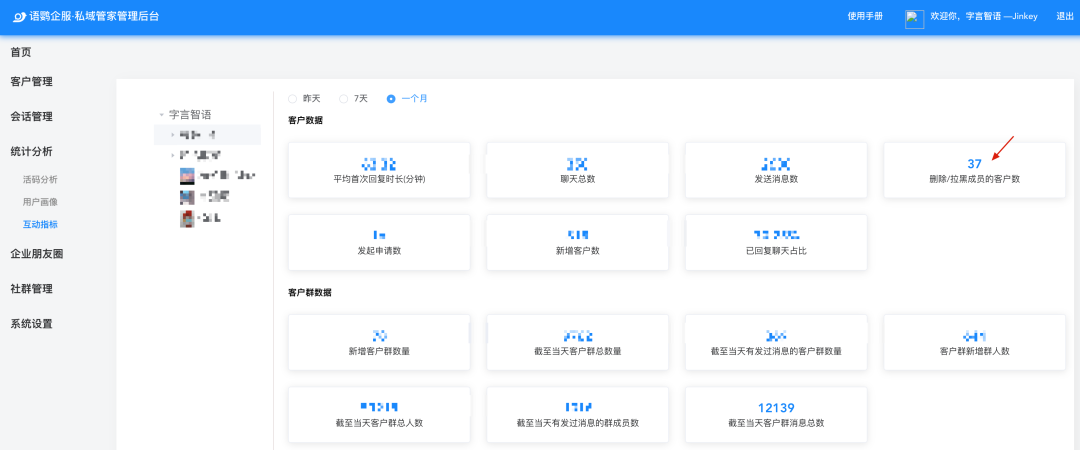The image size is (1080, 450).
Task: Click the last member avatar in department tree
Action: pyautogui.click(x=187, y=217)
